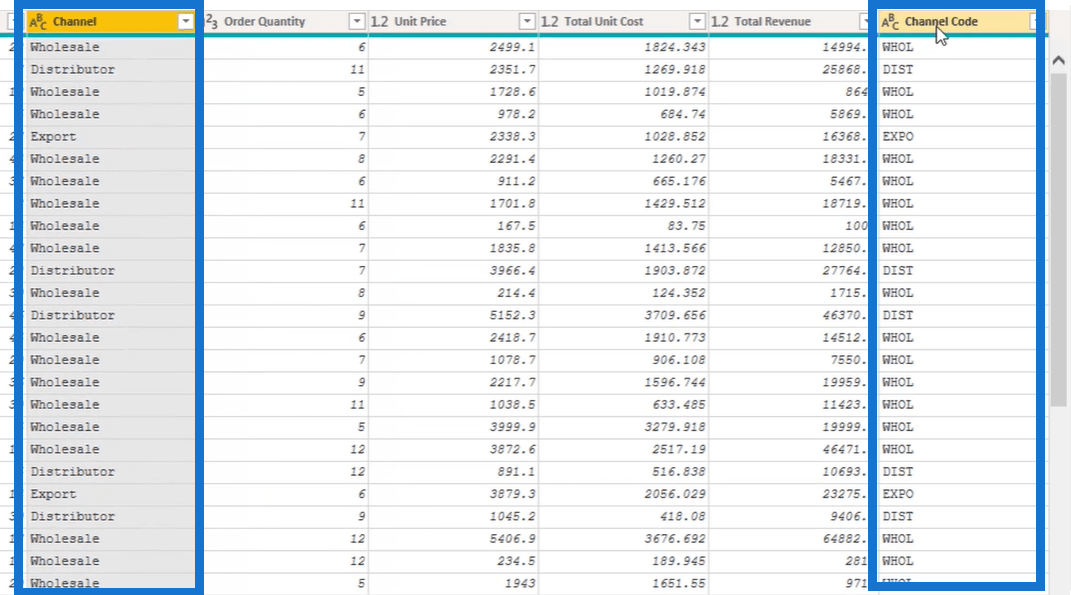Click Unit Price cell 167.5
The width and height of the screenshot is (1071, 595).
point(454,226)
